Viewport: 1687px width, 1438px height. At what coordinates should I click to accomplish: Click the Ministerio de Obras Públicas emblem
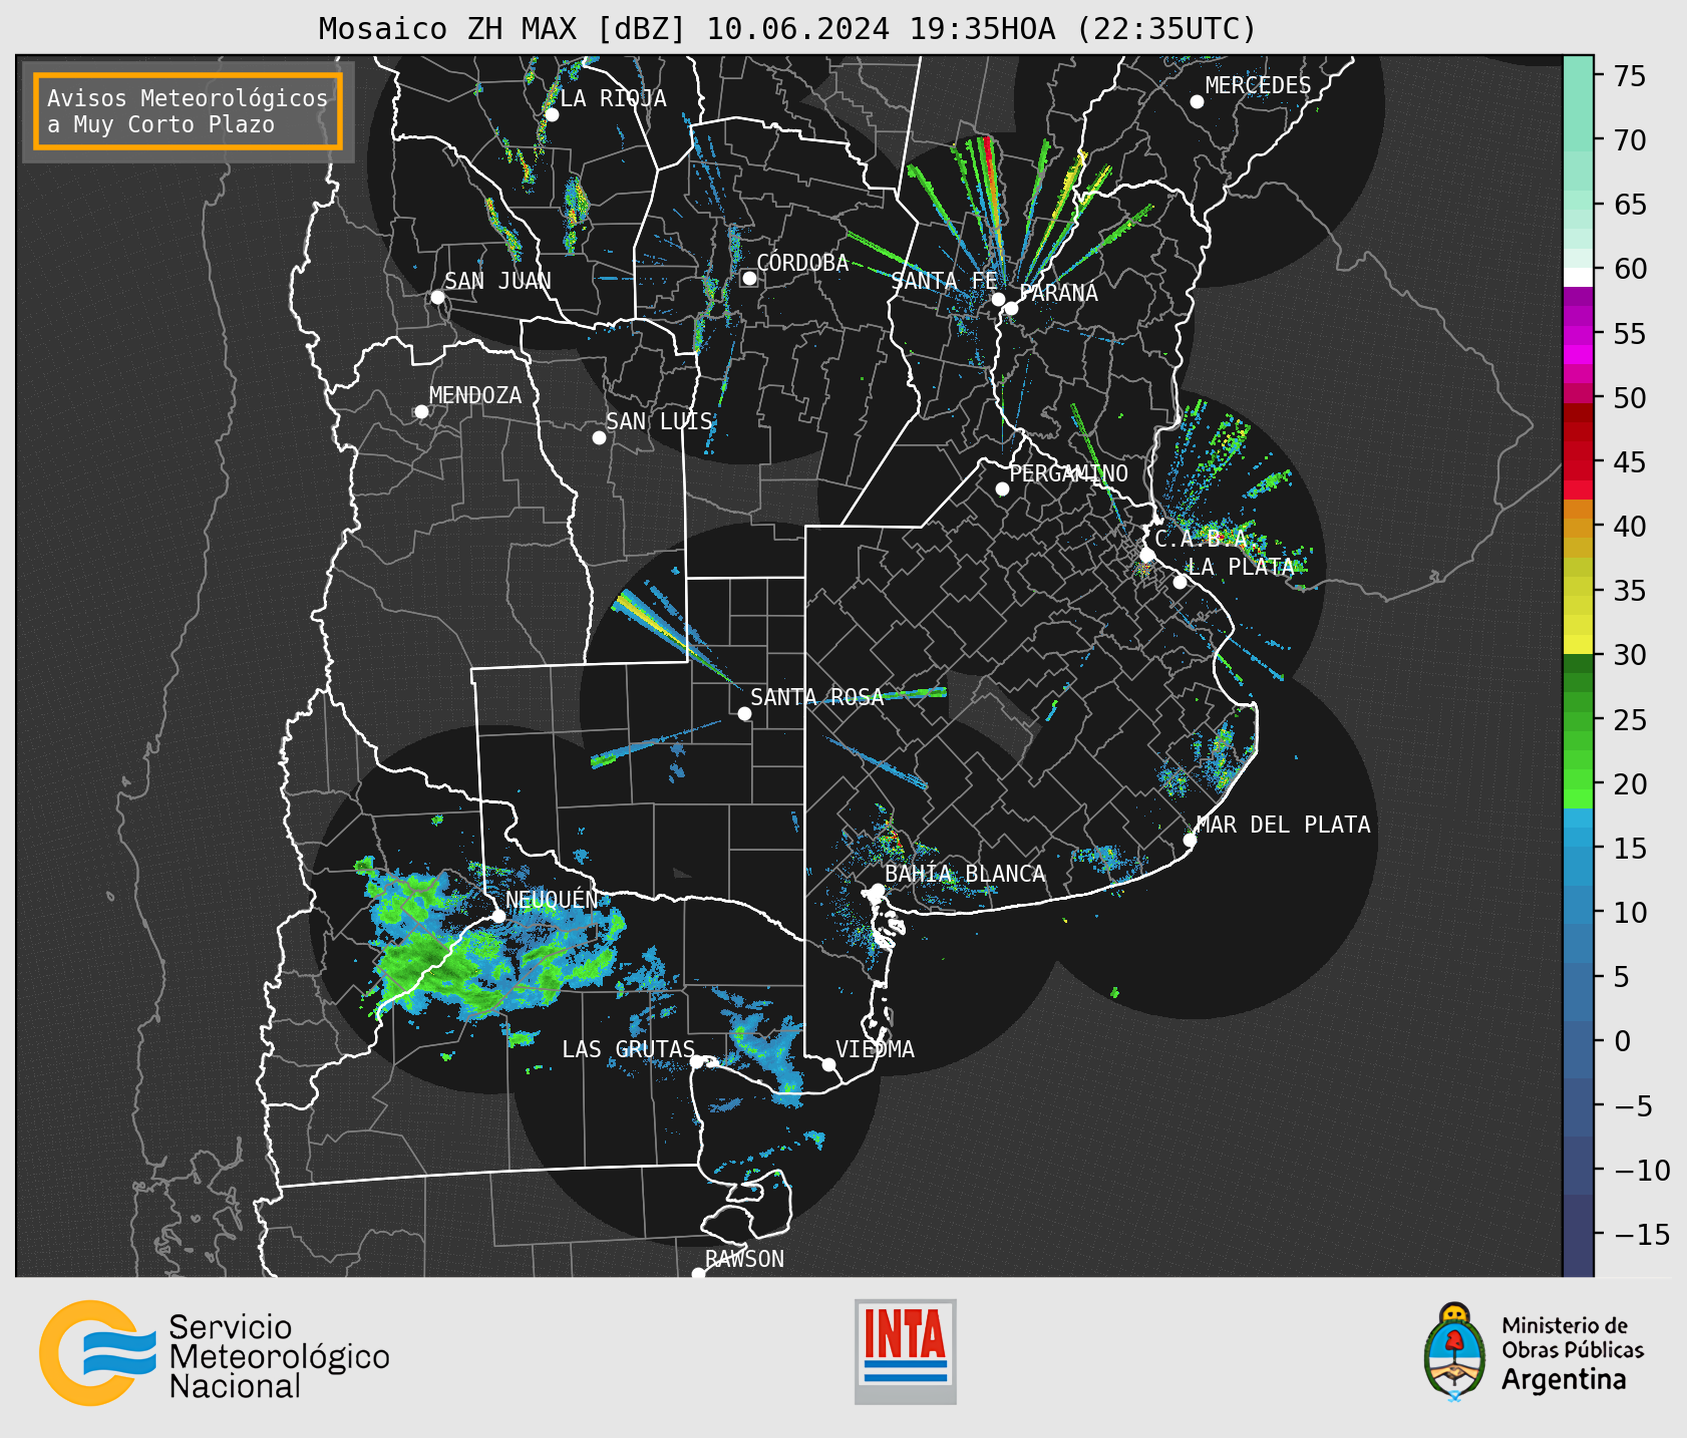[x=1455, y=1352]
